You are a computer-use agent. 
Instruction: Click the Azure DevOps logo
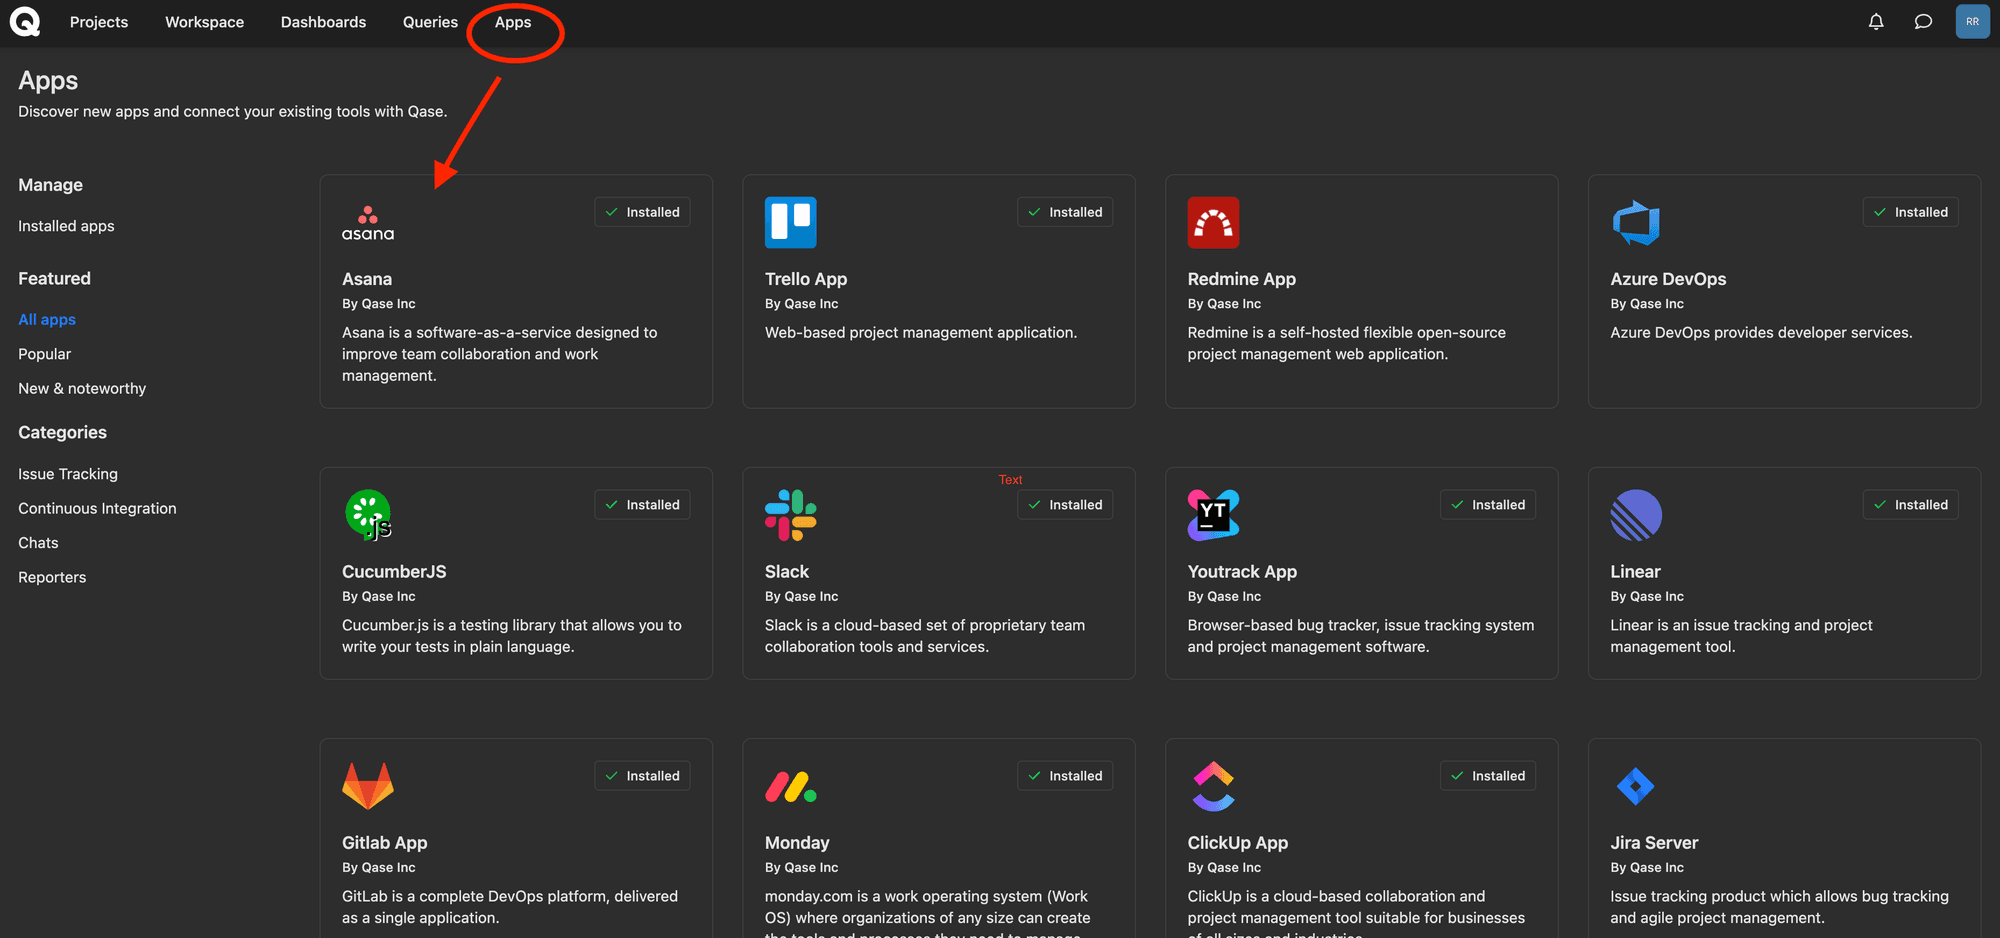[x=1636, y=222]
